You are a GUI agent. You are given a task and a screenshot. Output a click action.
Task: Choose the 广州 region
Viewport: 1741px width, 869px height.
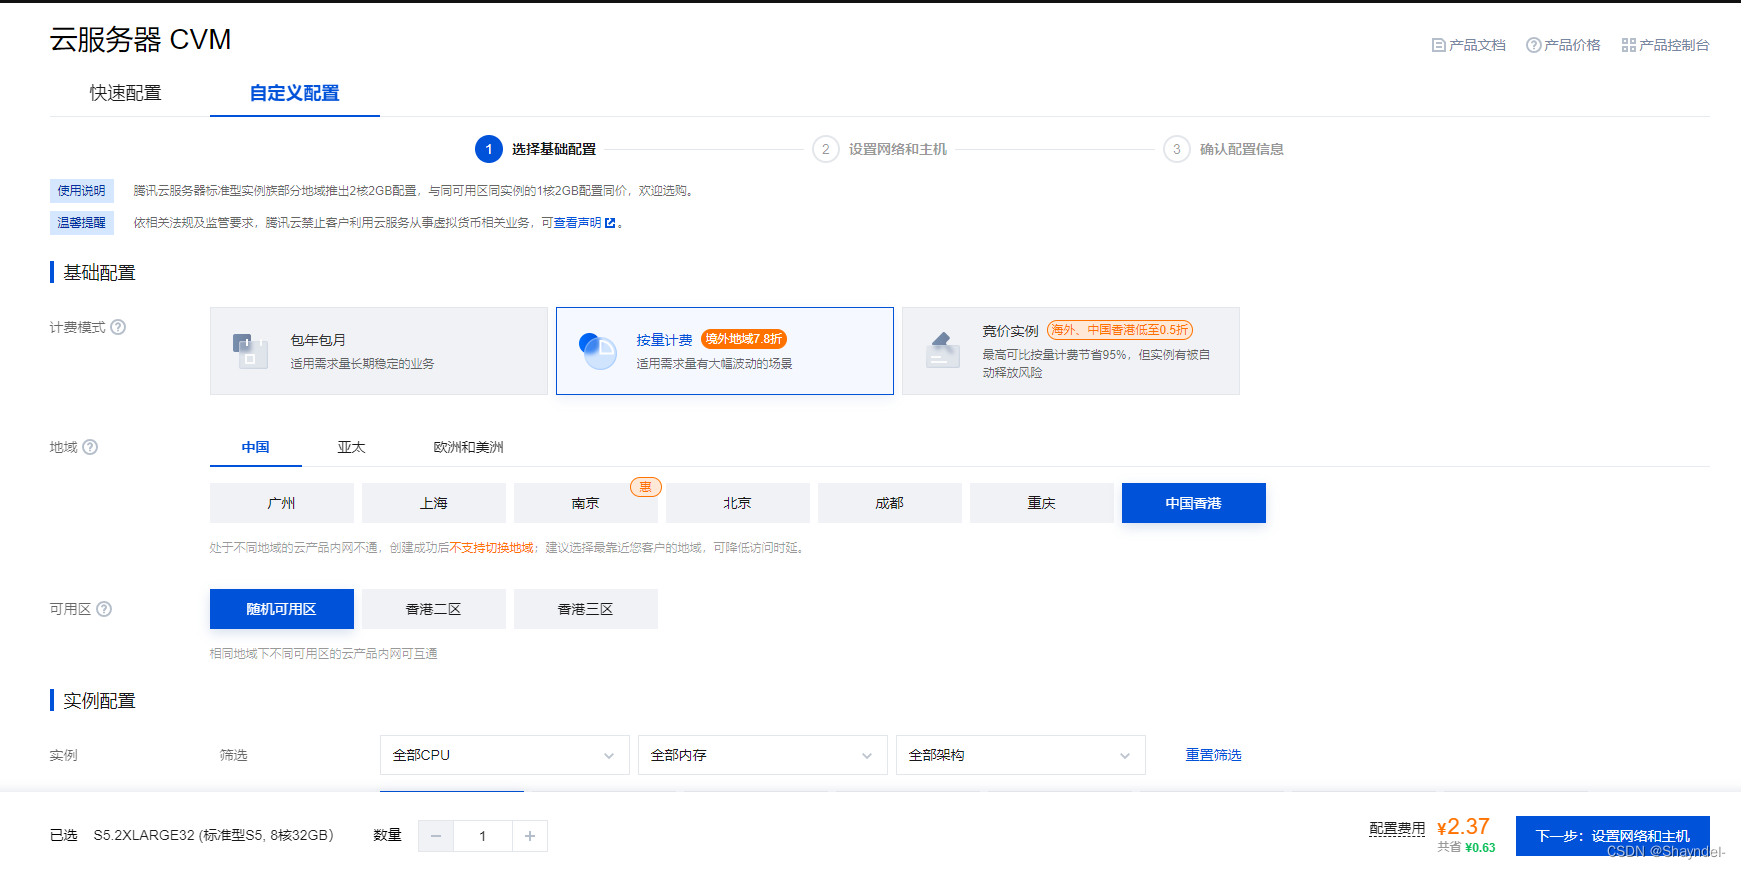282,503
